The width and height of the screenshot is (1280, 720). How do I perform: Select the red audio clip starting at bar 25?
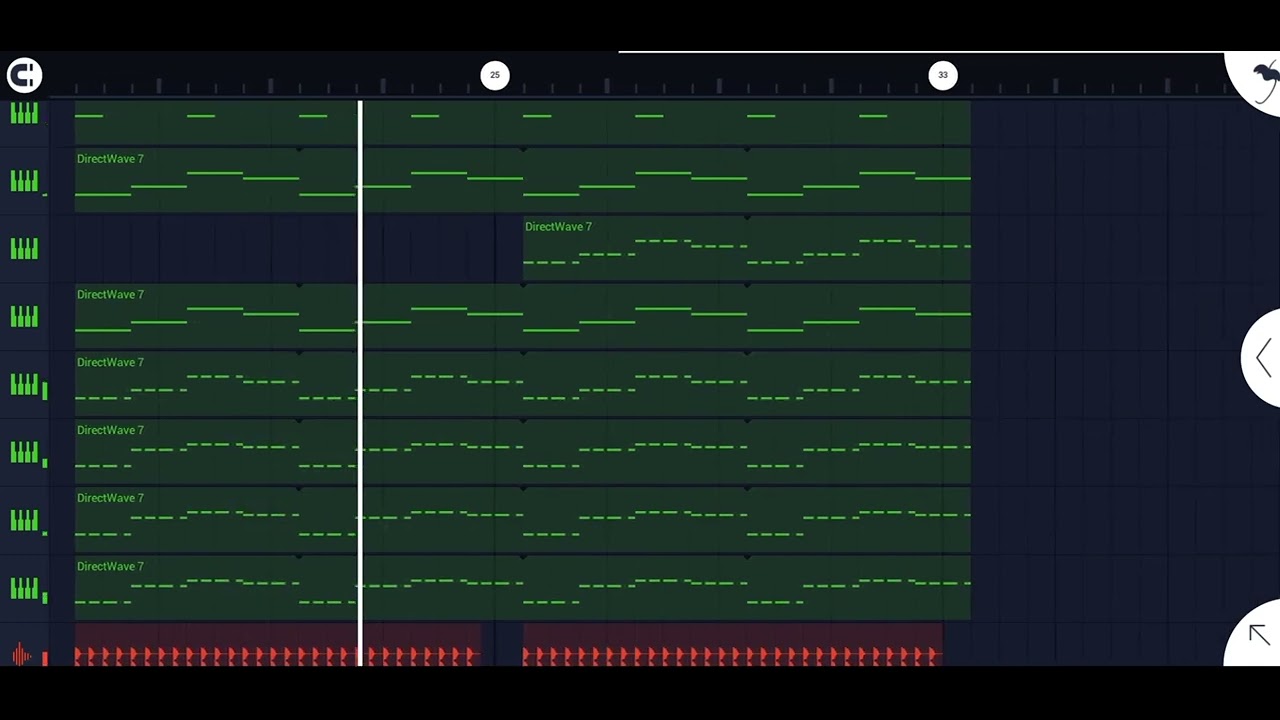coord(732,645)
